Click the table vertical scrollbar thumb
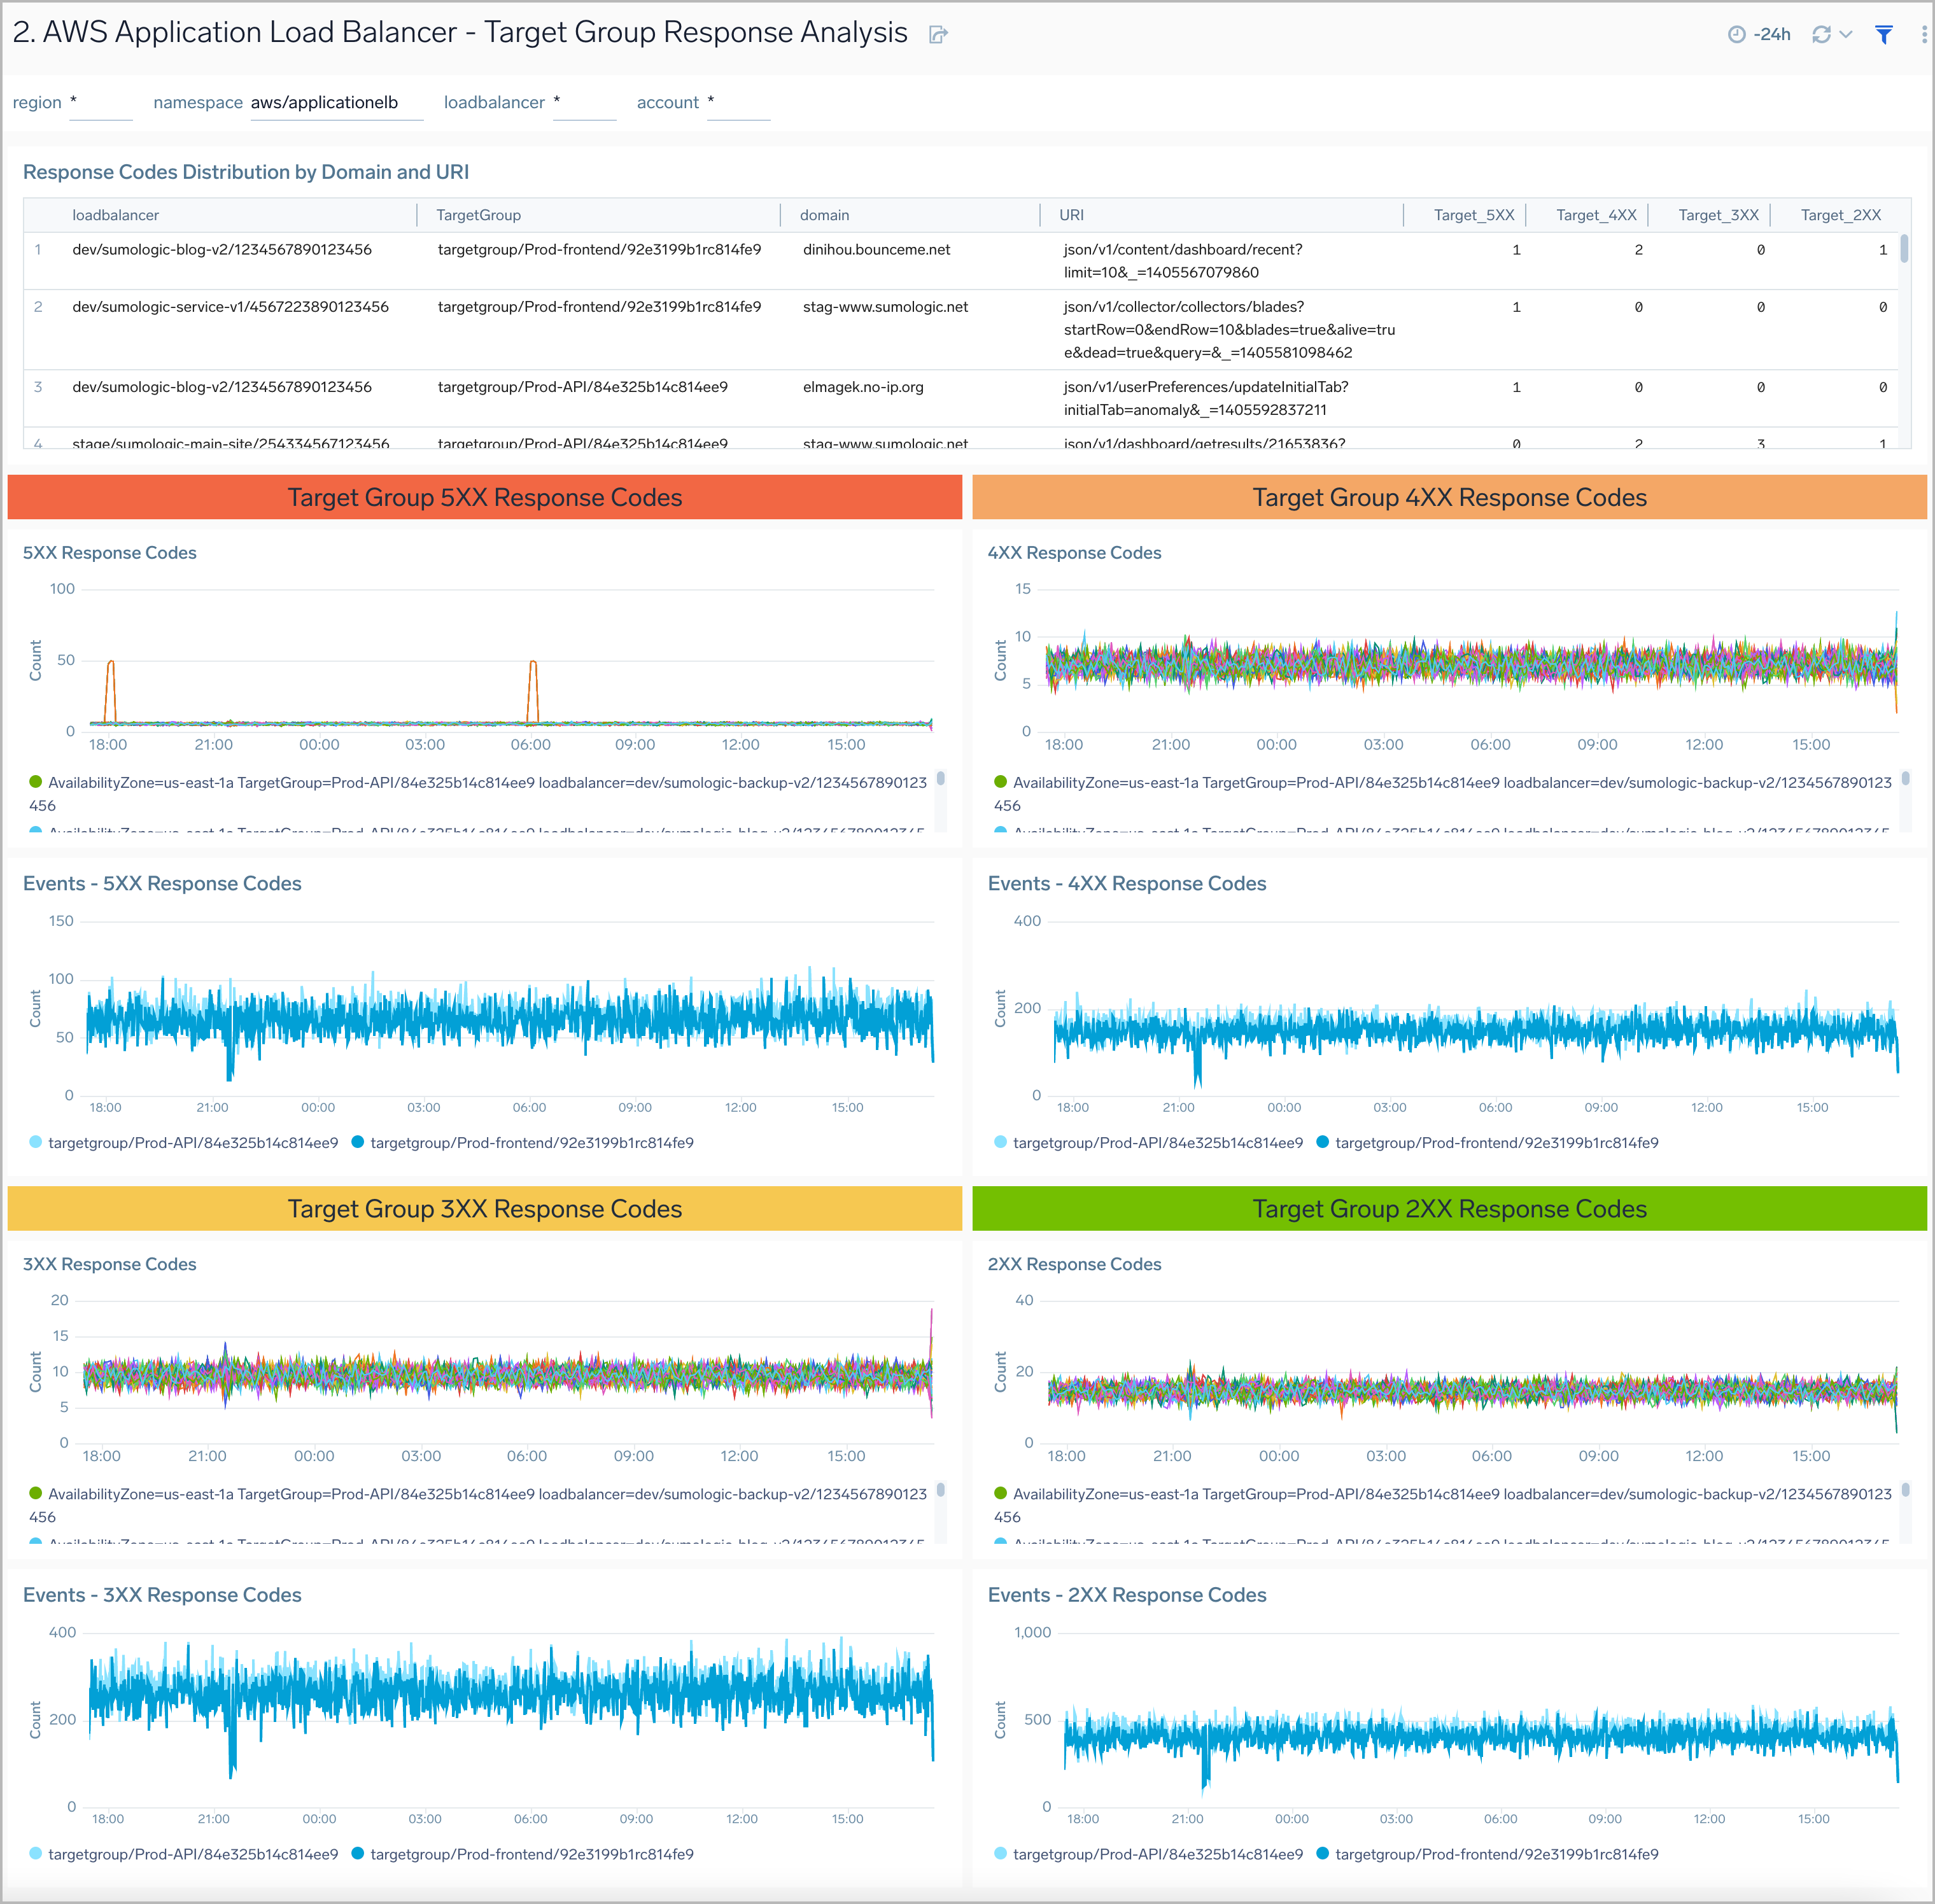 pyautogui.click(x=1904, y=248)
